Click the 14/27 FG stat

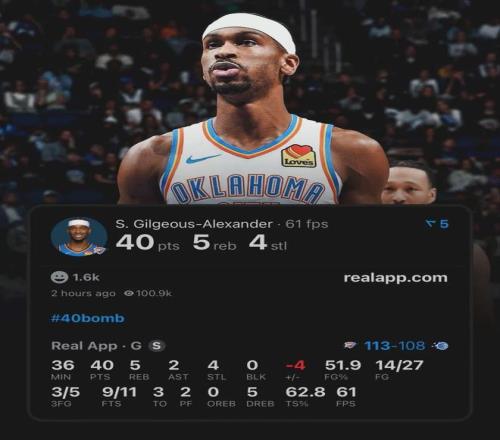click(x=399, y=370)
